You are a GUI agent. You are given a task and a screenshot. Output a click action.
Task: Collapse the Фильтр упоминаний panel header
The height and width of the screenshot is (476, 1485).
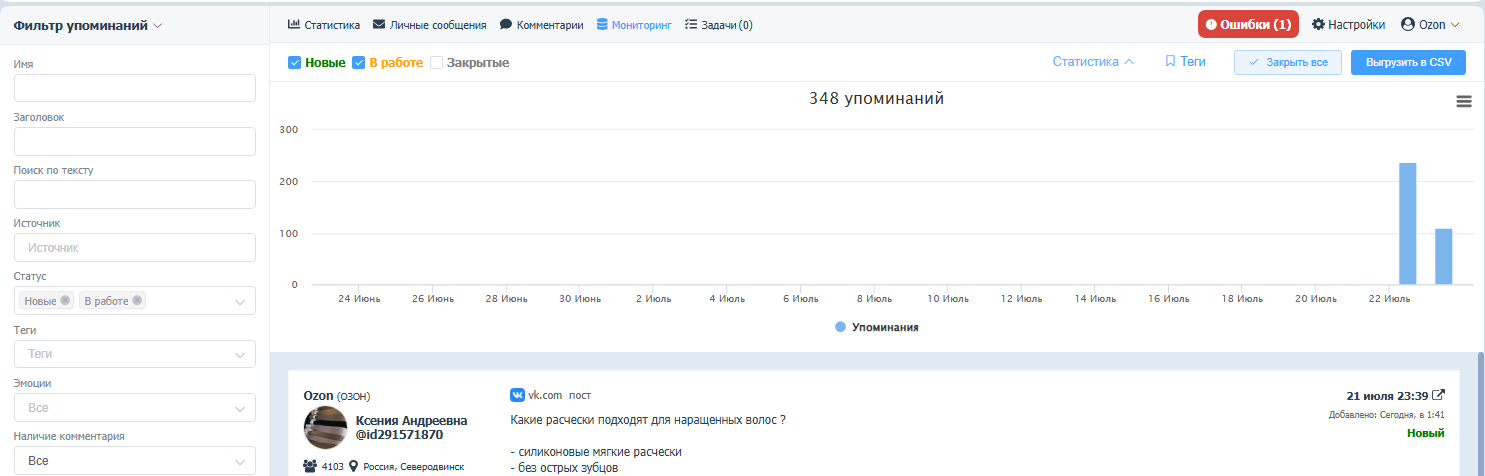pos(88,26)
